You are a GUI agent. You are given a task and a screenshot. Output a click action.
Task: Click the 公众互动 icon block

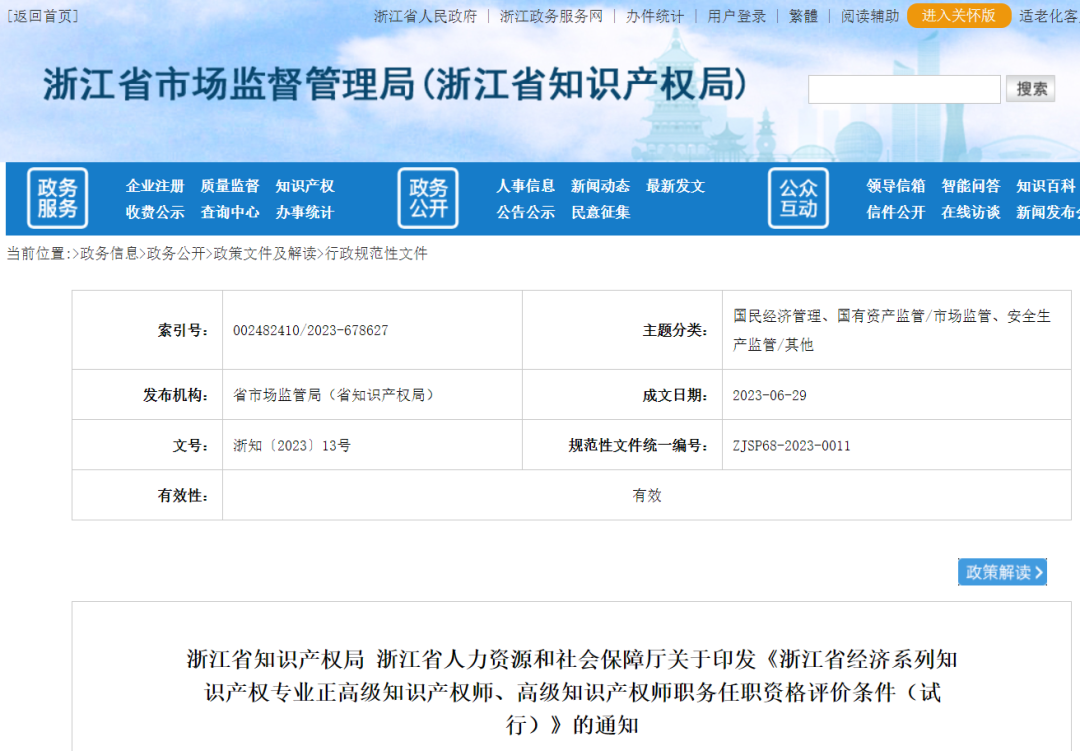798,198
